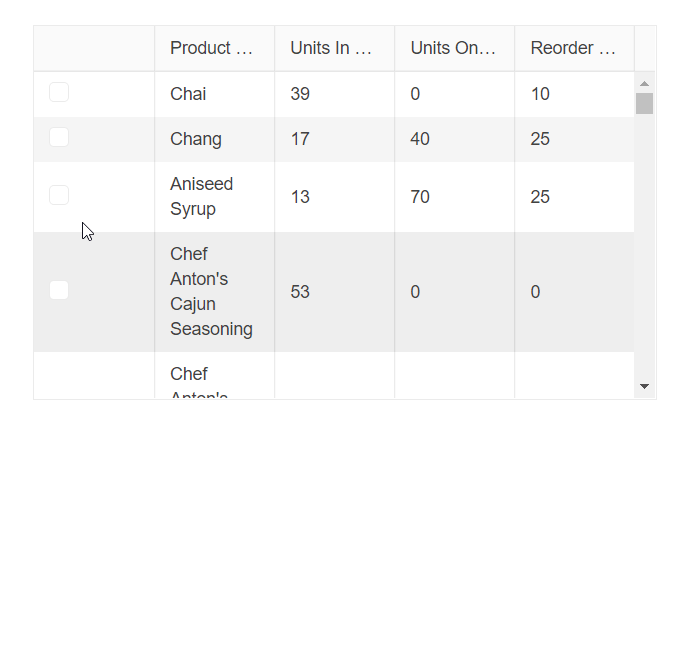
Task: Click units in stock value 53
Action: tap(300, 292)
